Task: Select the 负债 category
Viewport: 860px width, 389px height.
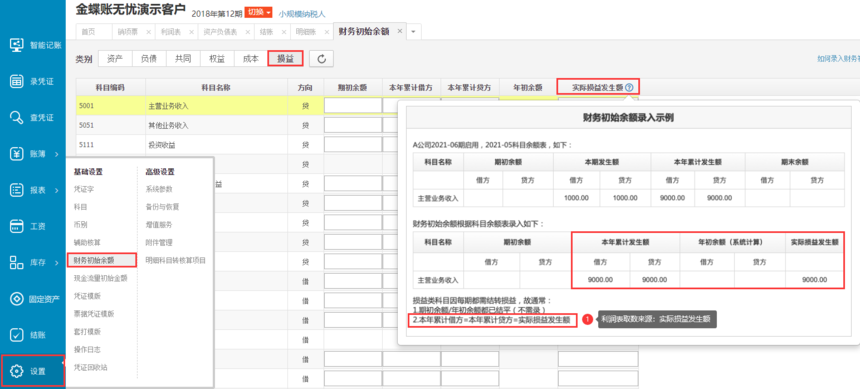Action: coord(149,58)
